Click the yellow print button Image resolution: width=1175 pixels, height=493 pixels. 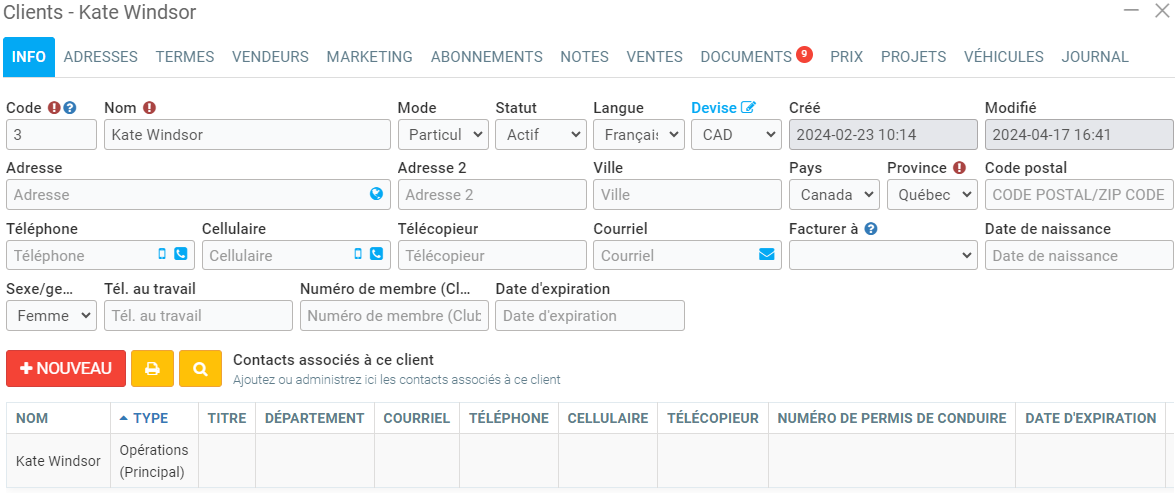(x=152, y=368)
